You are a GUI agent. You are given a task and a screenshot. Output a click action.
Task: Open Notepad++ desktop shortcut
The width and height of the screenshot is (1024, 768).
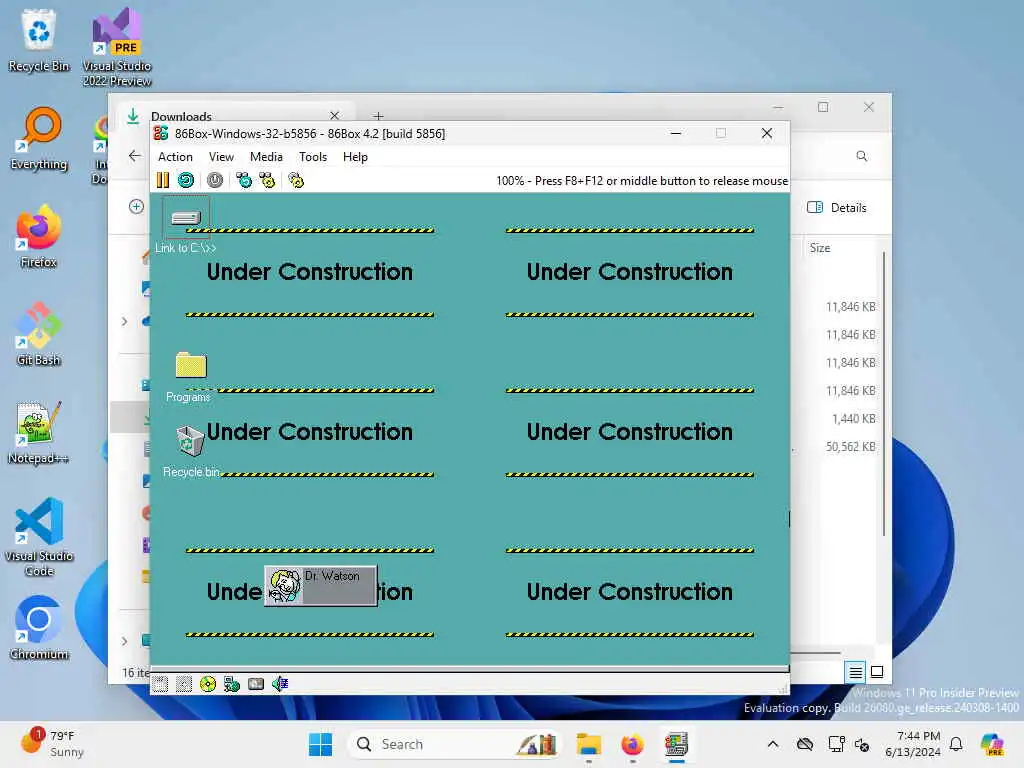tap(39, 432)
